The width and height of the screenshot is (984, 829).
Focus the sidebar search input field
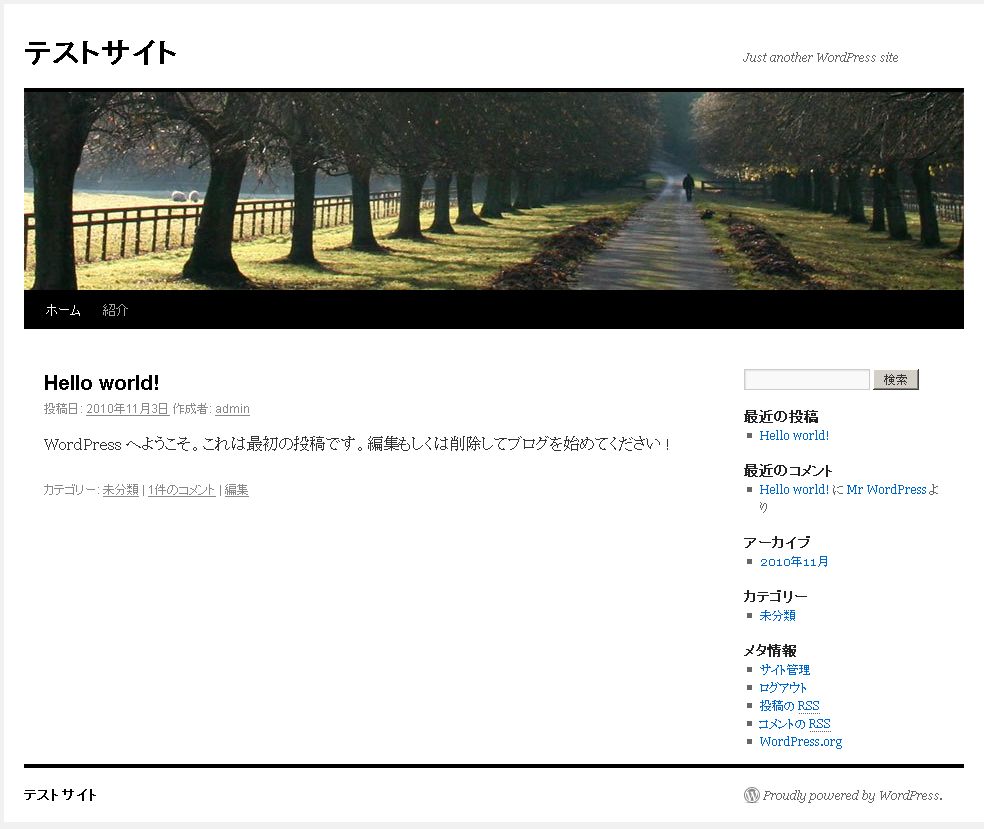[x=806, y=380]
